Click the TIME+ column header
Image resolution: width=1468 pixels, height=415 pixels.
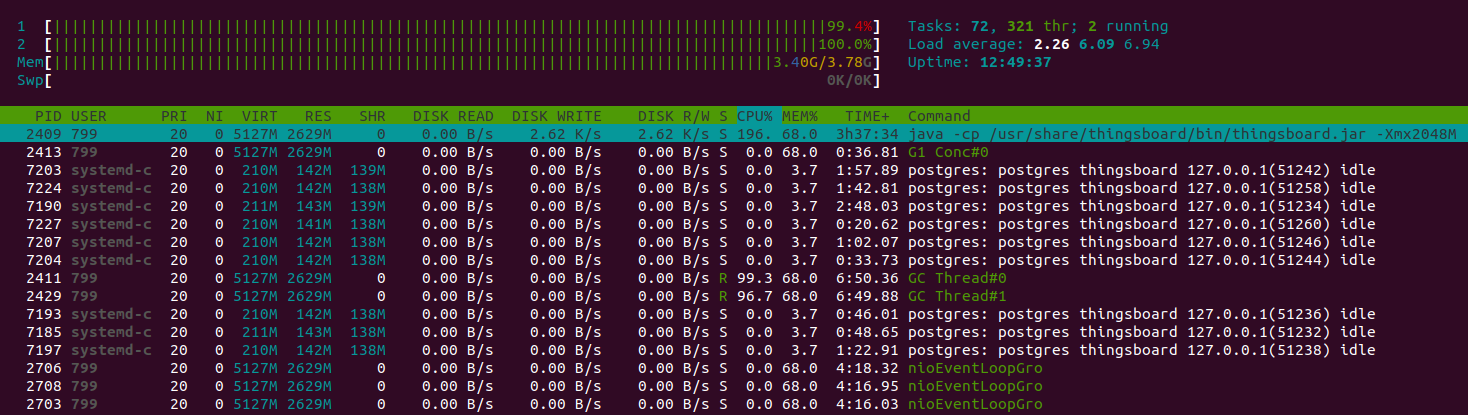point(867,116)
